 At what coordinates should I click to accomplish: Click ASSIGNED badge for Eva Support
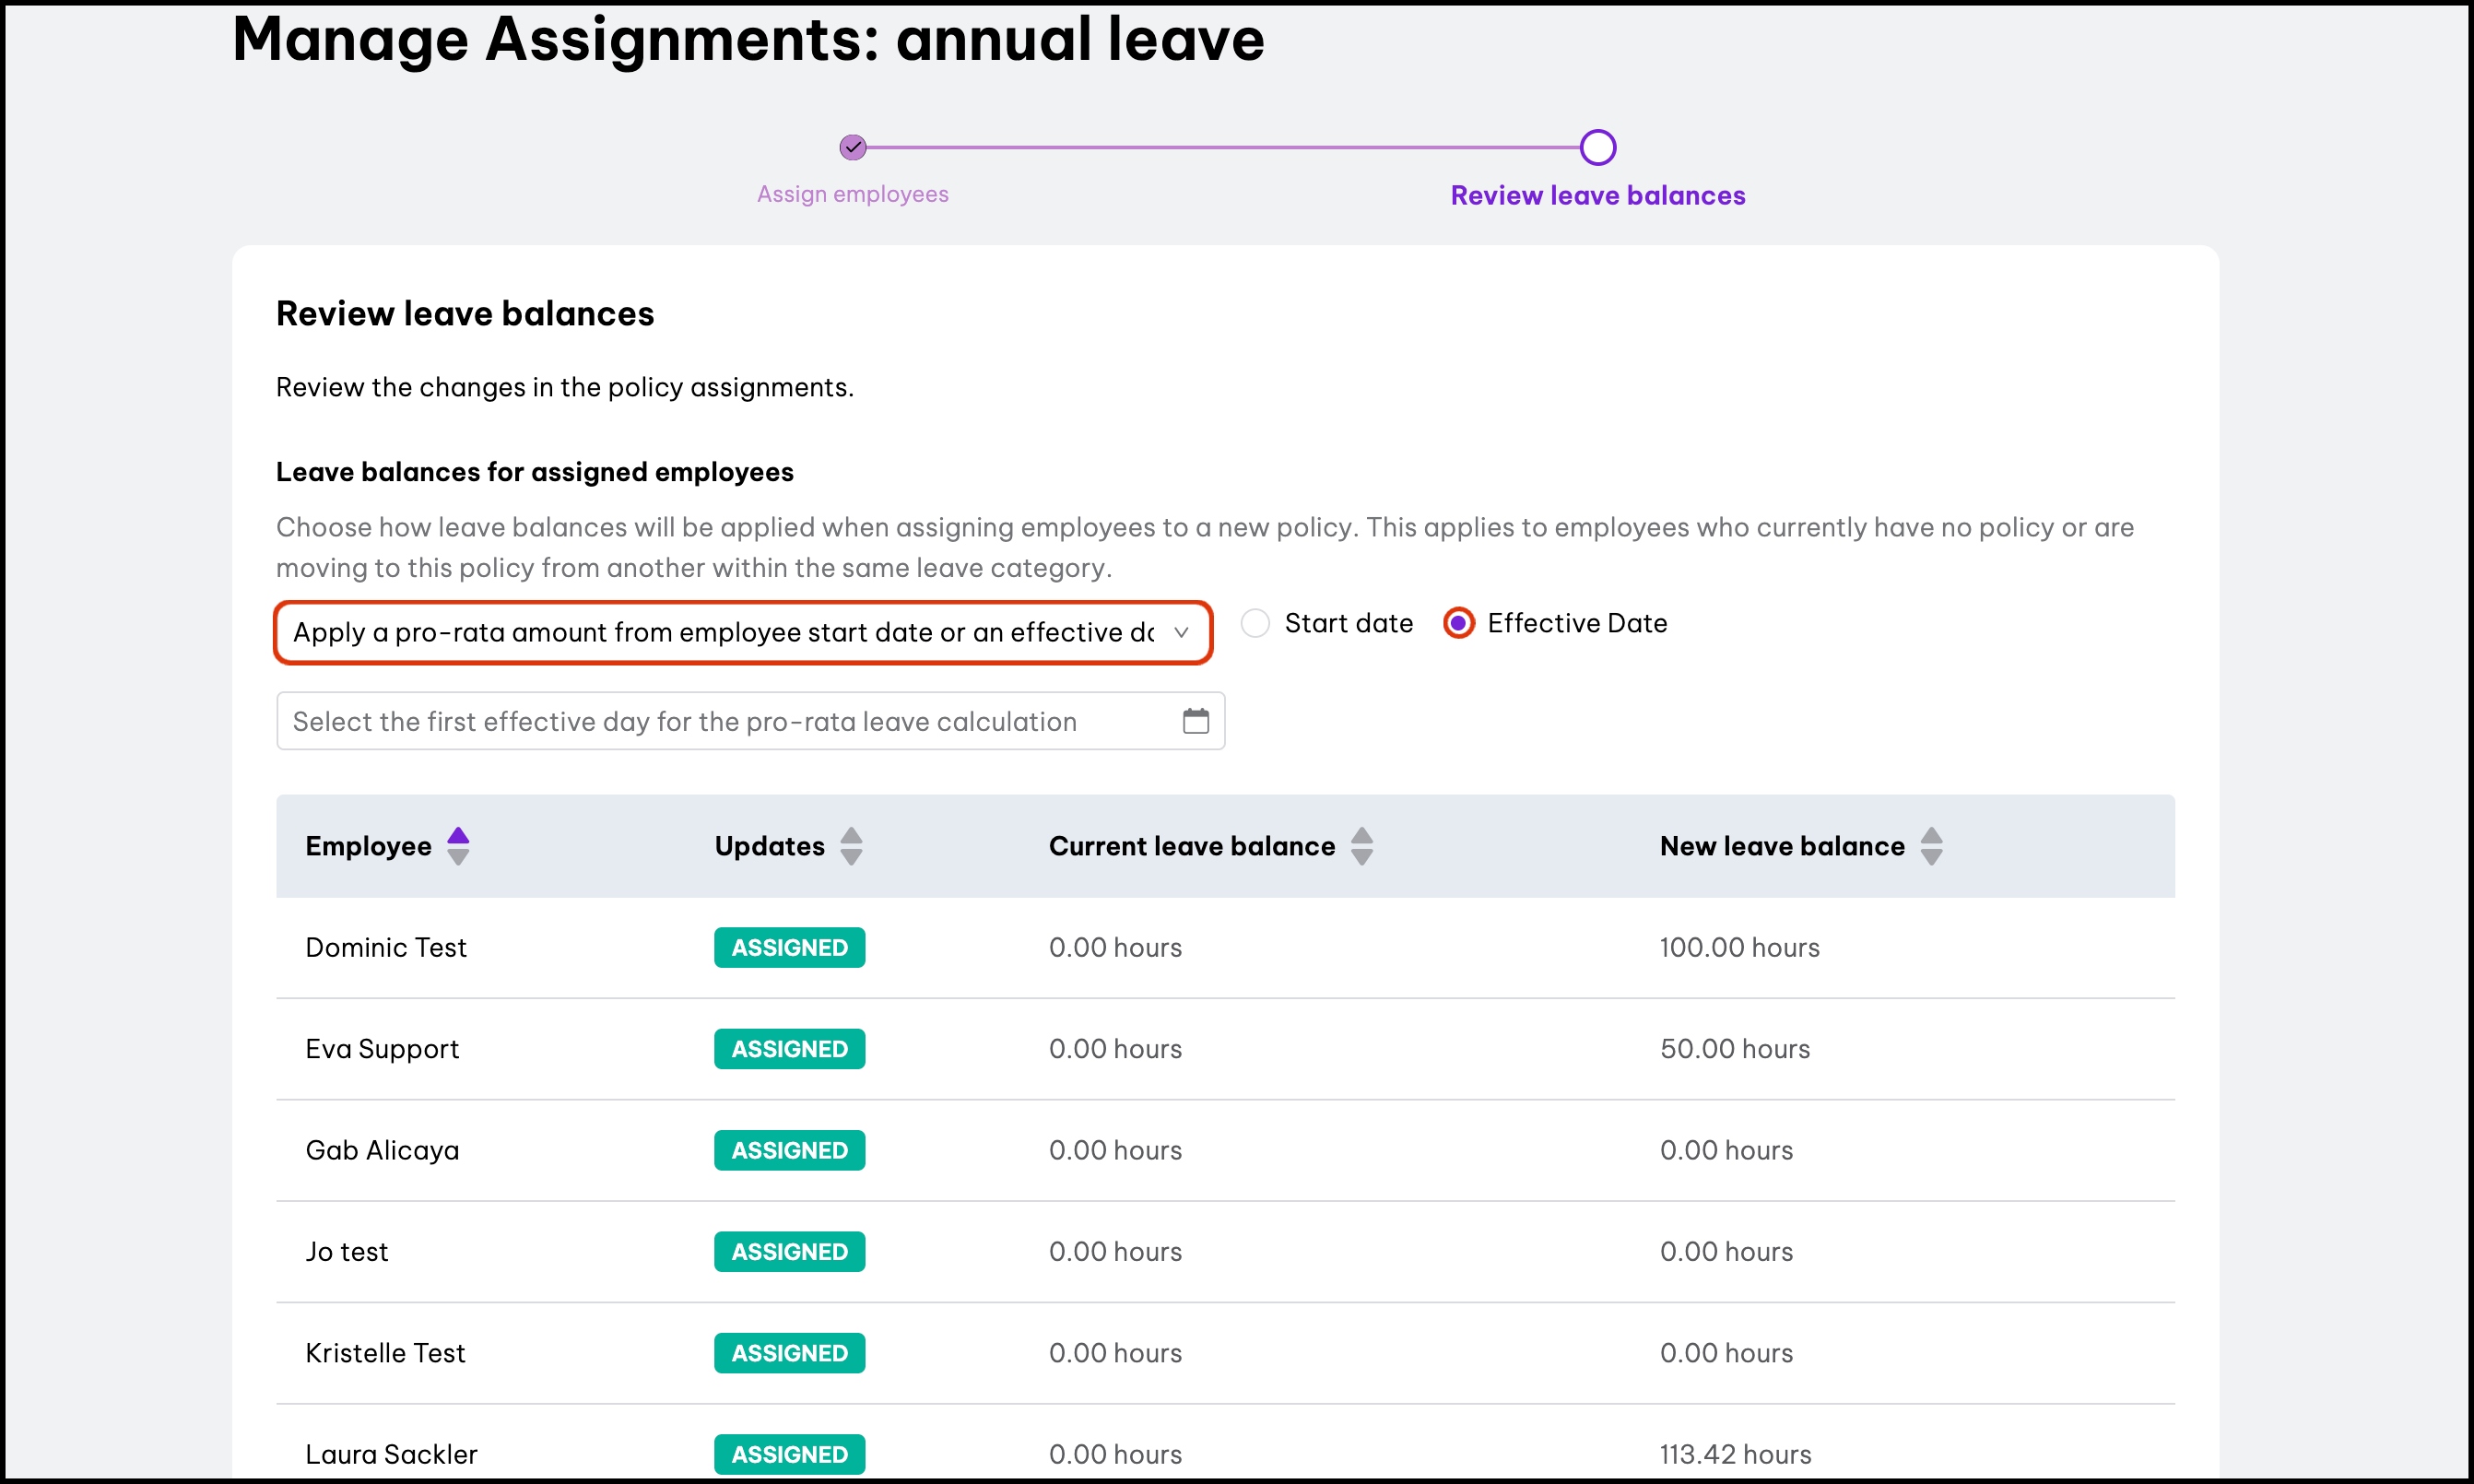[x=789, y=1049]
